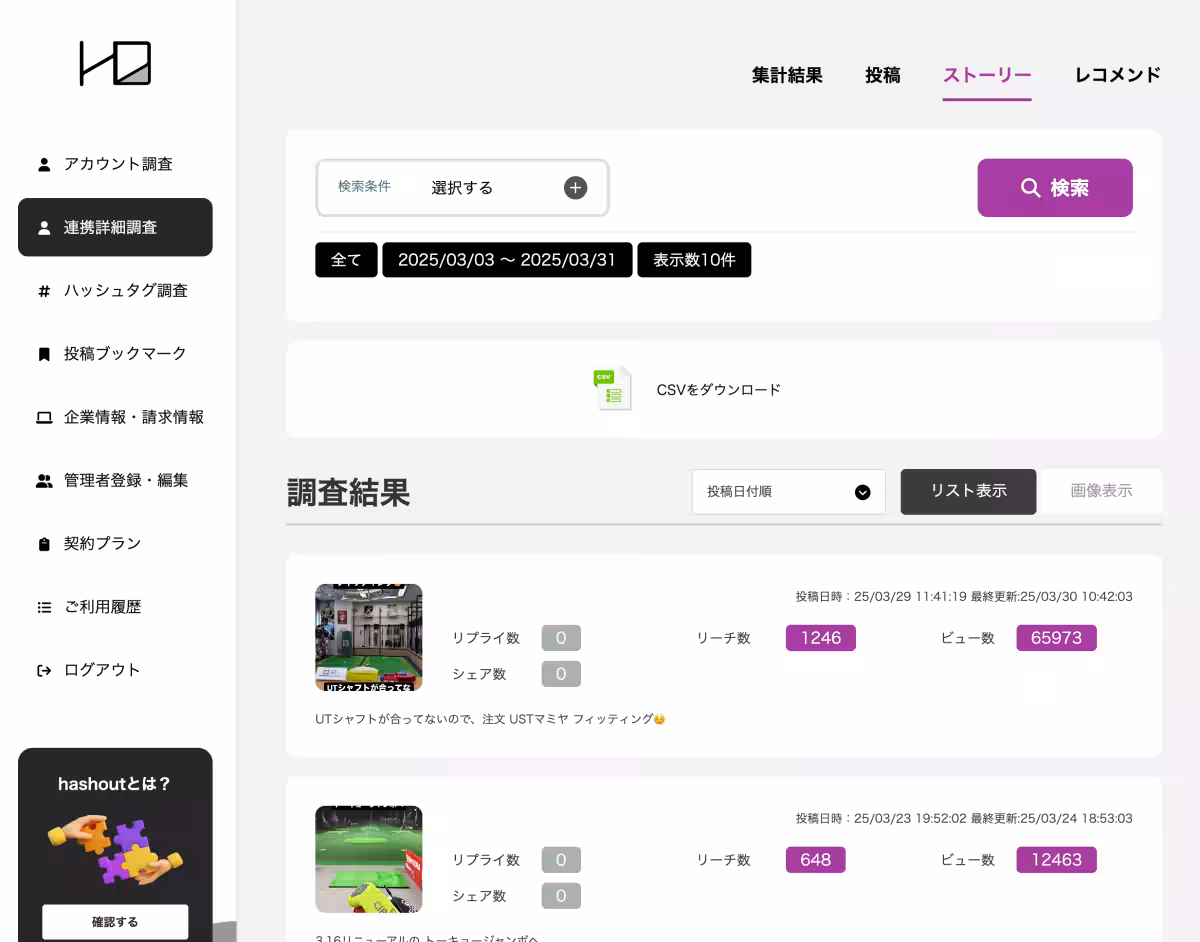Click the 契約プラン clipboard icon

[42, 543]
